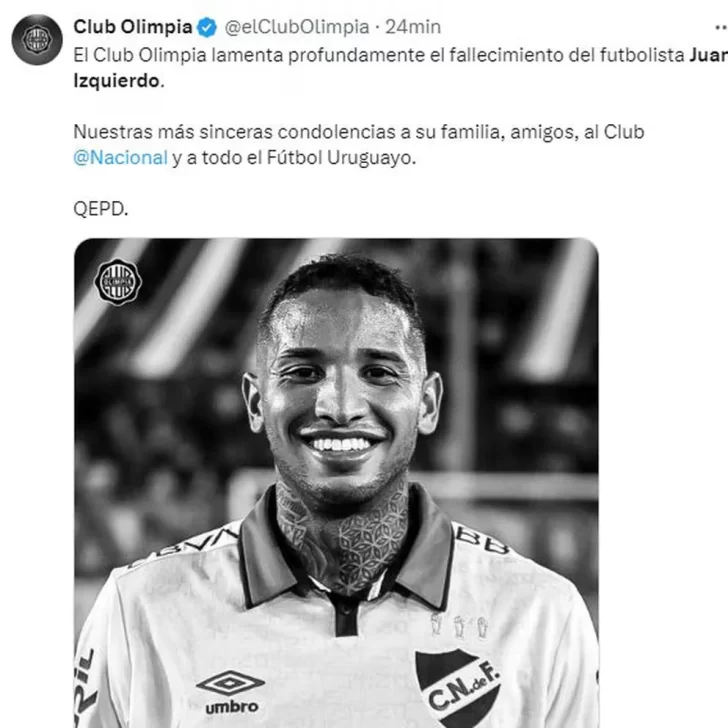This screenshot has width=728, height=728.
Task: Click the blue verified badge
Action: click(x=207, y=27)
